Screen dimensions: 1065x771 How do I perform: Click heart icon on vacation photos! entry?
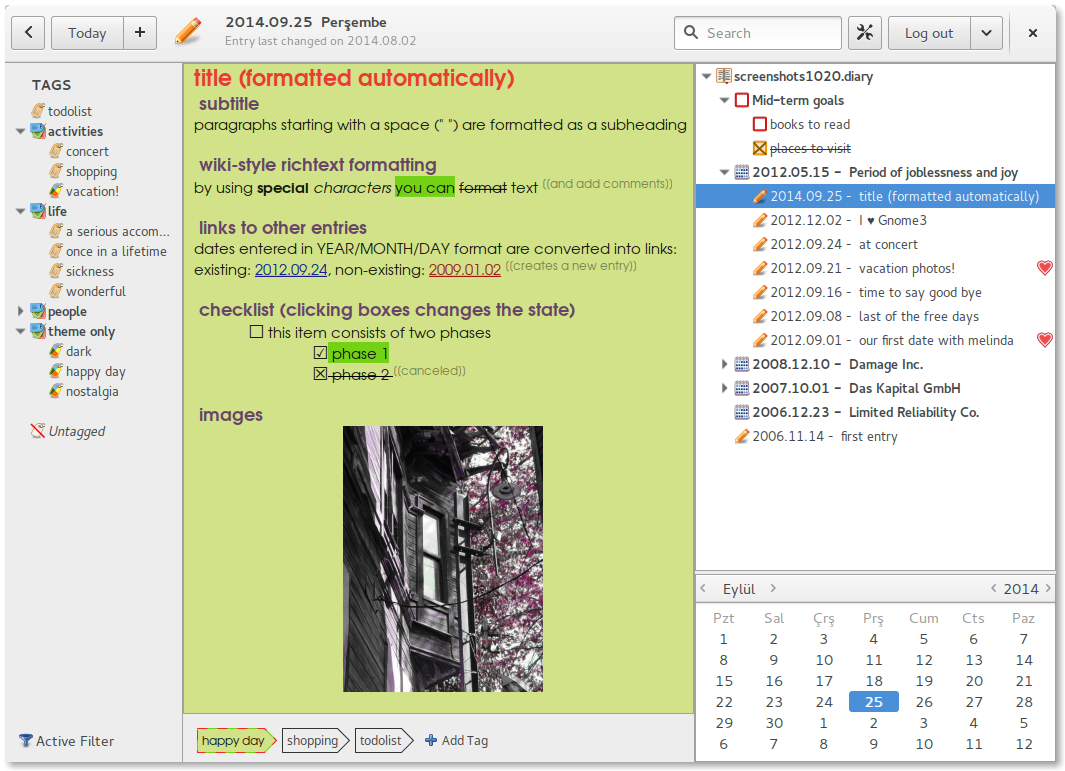pyautogui.click(x=1045, y=268)
